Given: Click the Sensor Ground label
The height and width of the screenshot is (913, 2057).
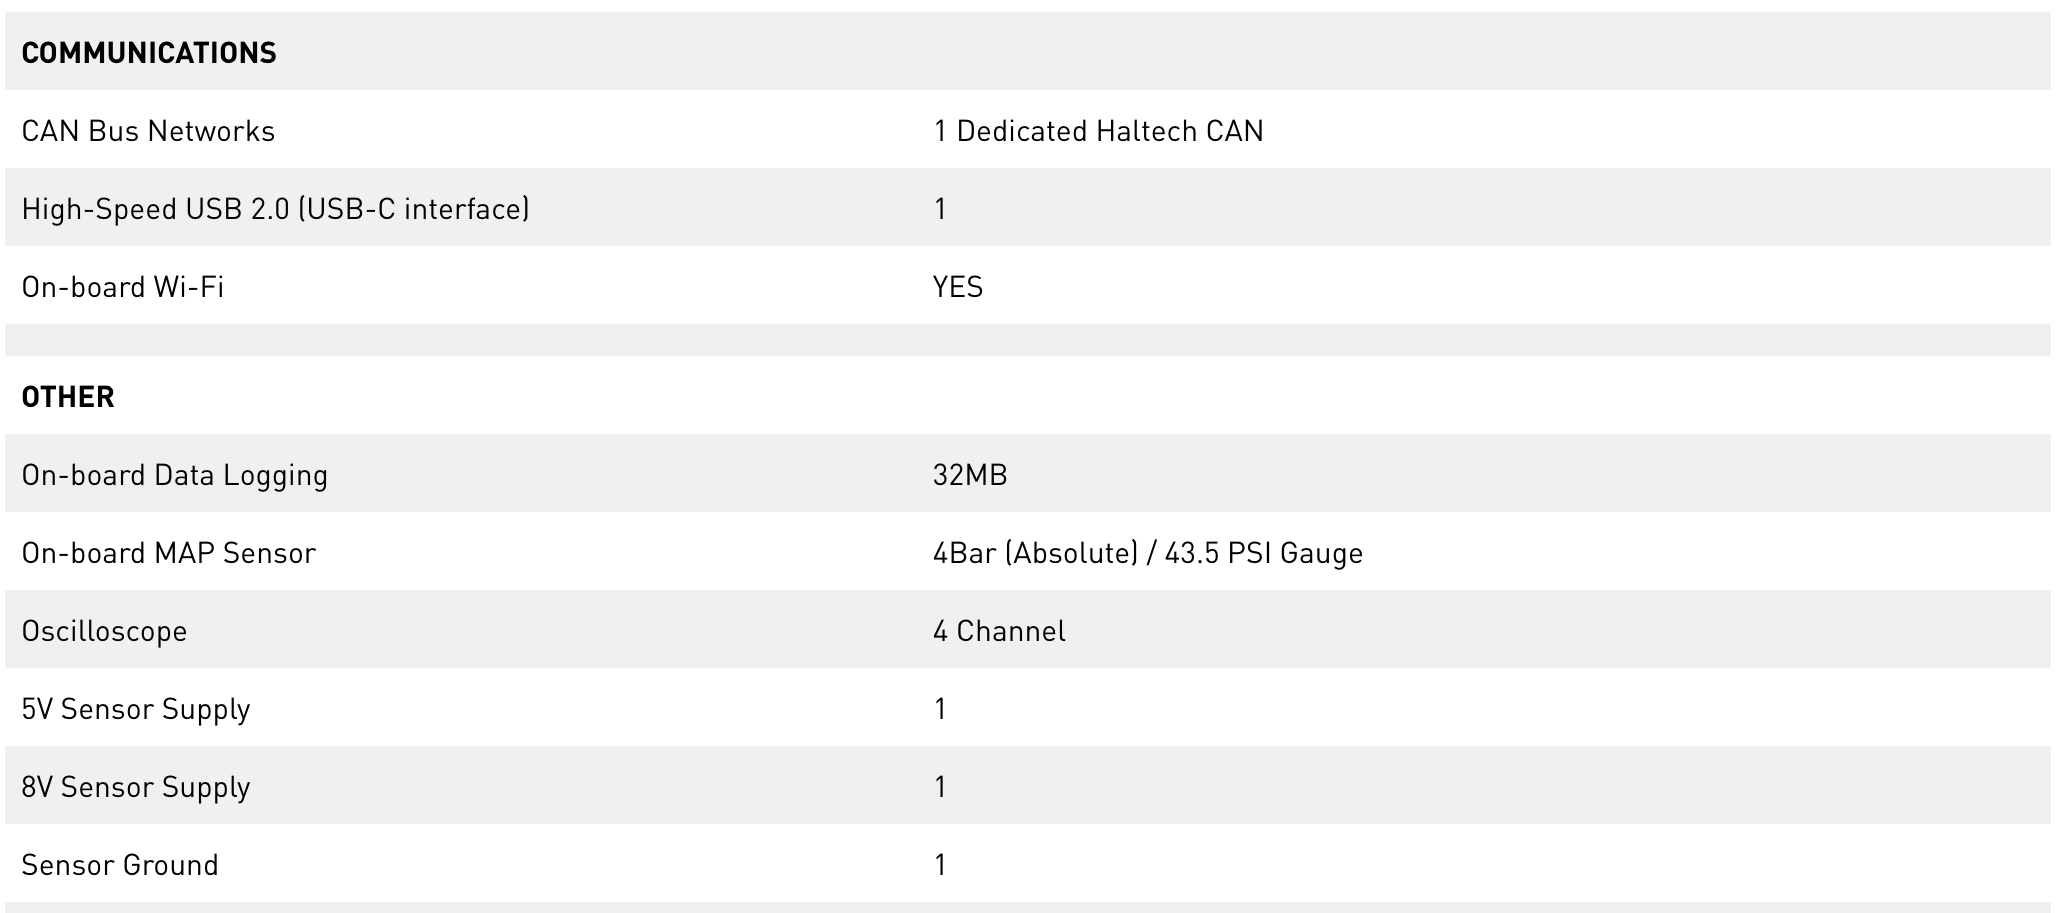Looking at the screenshot, I should tap(120, 865).
